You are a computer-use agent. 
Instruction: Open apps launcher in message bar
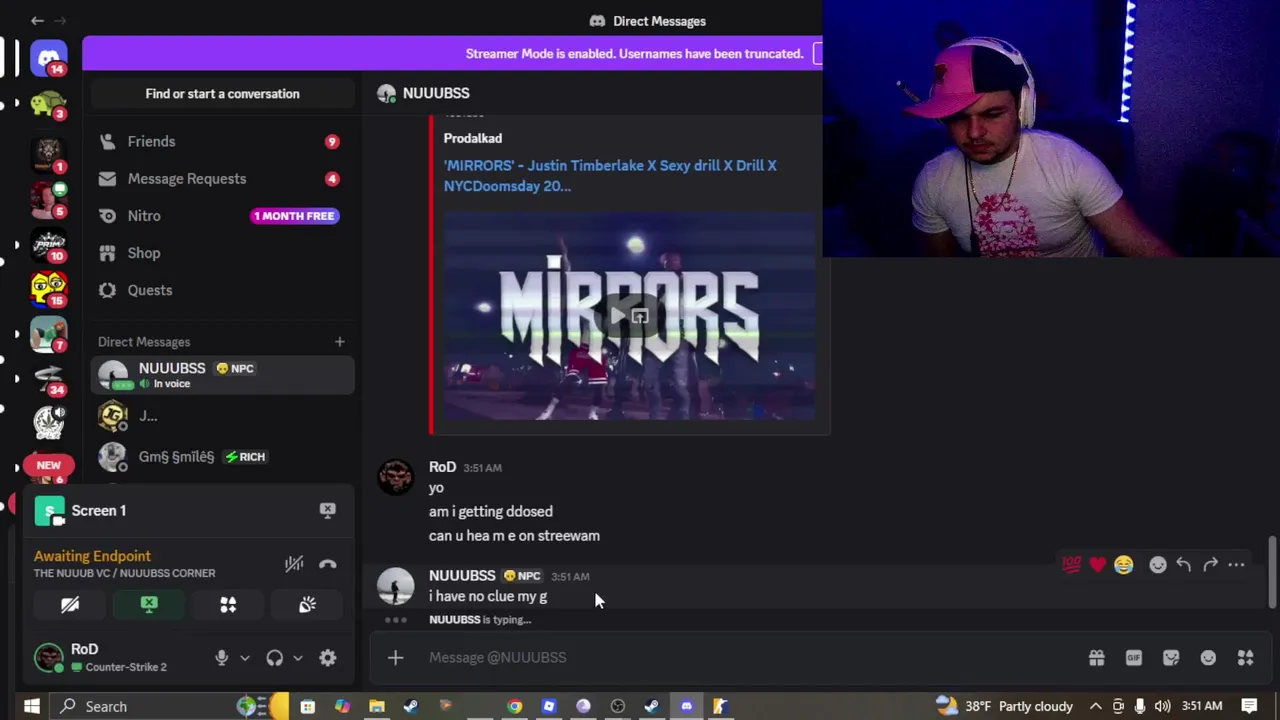point(1245,657)
